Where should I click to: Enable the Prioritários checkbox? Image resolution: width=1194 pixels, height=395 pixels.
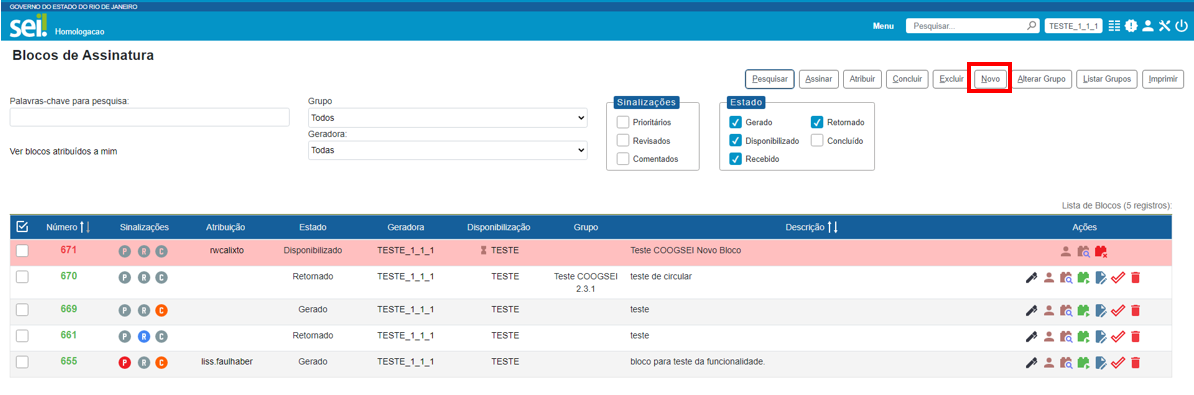pyautogui.click(x=623, y=122)
